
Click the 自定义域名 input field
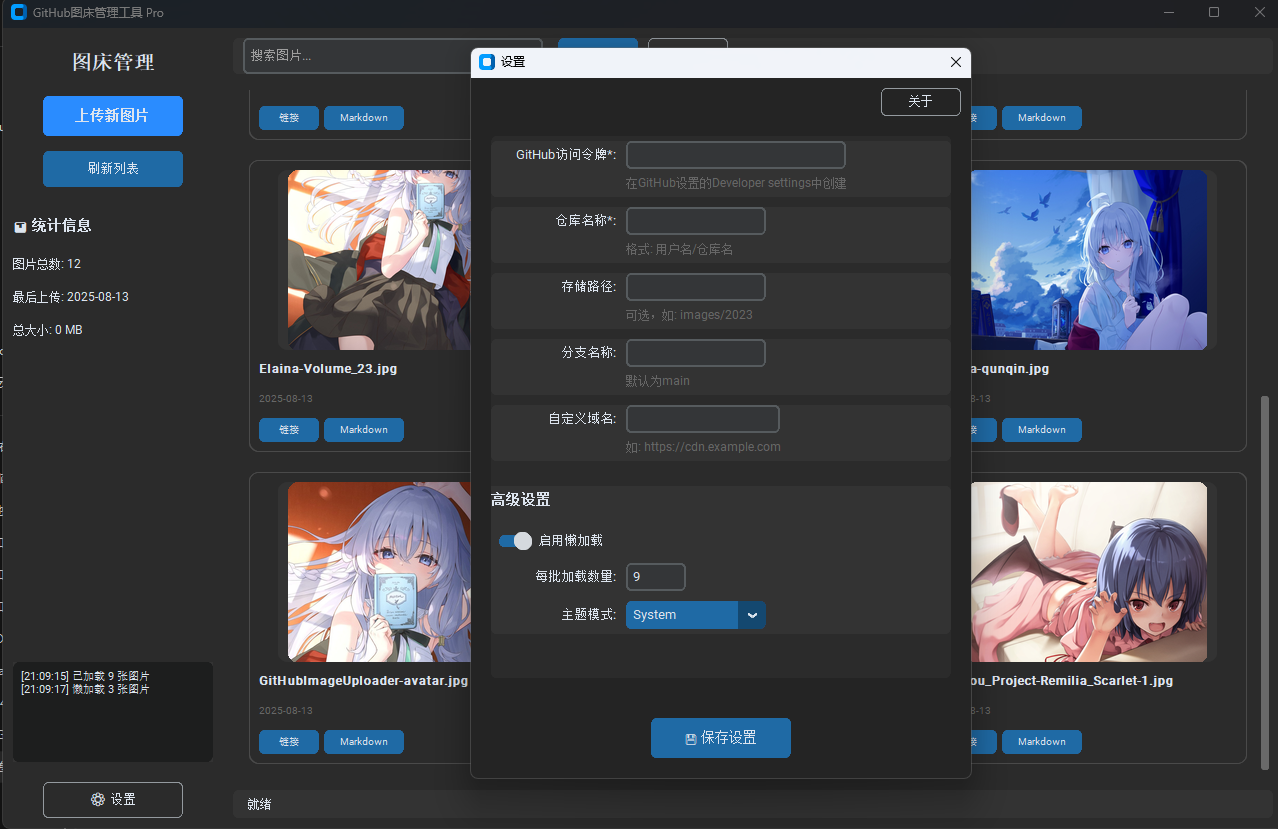[x=702, y=419]
